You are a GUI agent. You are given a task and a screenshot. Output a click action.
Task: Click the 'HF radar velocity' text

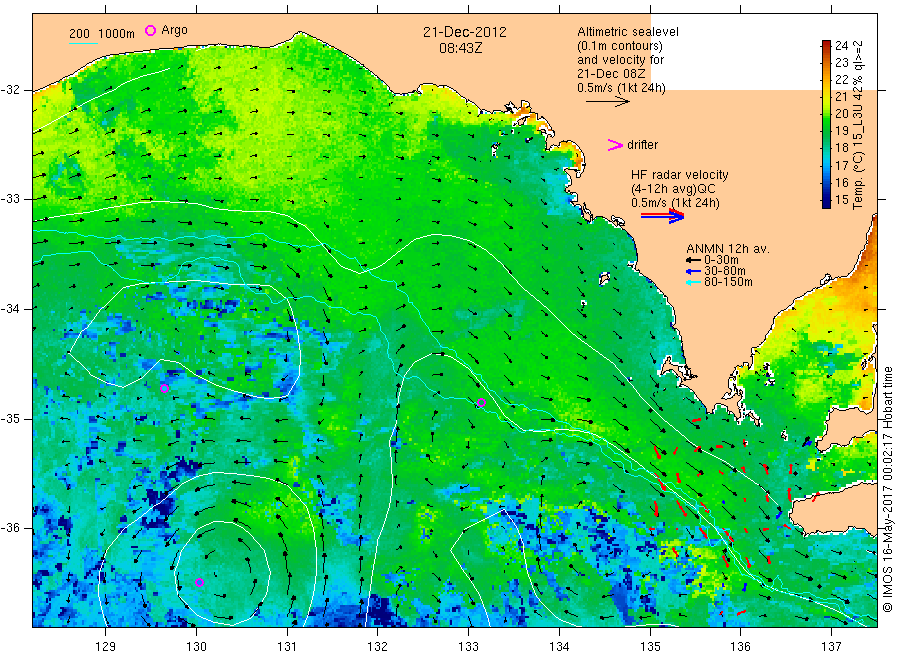click(x=680, y=174)
